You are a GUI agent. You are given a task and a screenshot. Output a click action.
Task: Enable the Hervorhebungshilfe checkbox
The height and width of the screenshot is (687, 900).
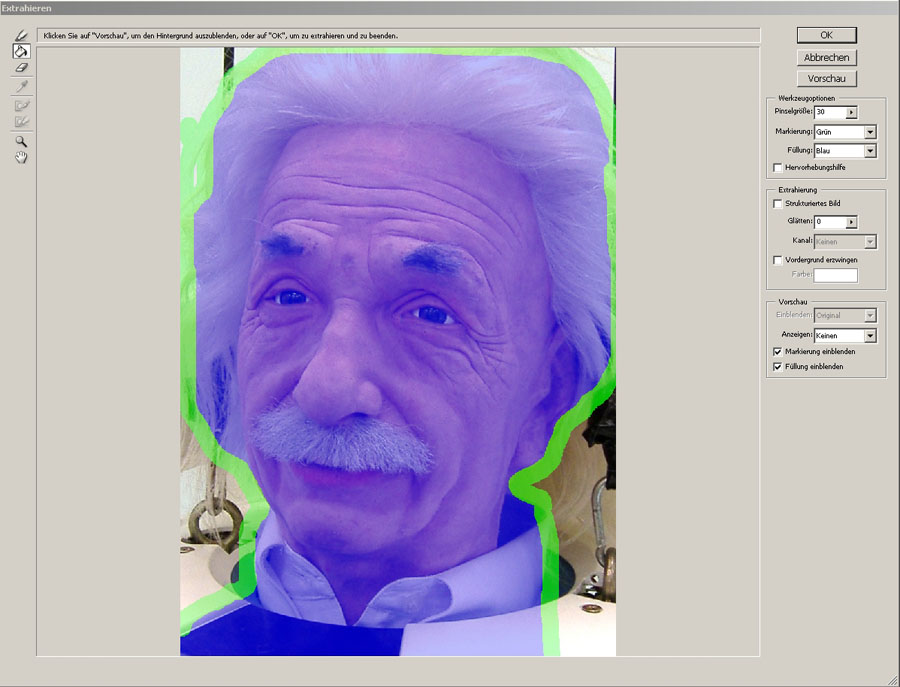pos(778,167)
